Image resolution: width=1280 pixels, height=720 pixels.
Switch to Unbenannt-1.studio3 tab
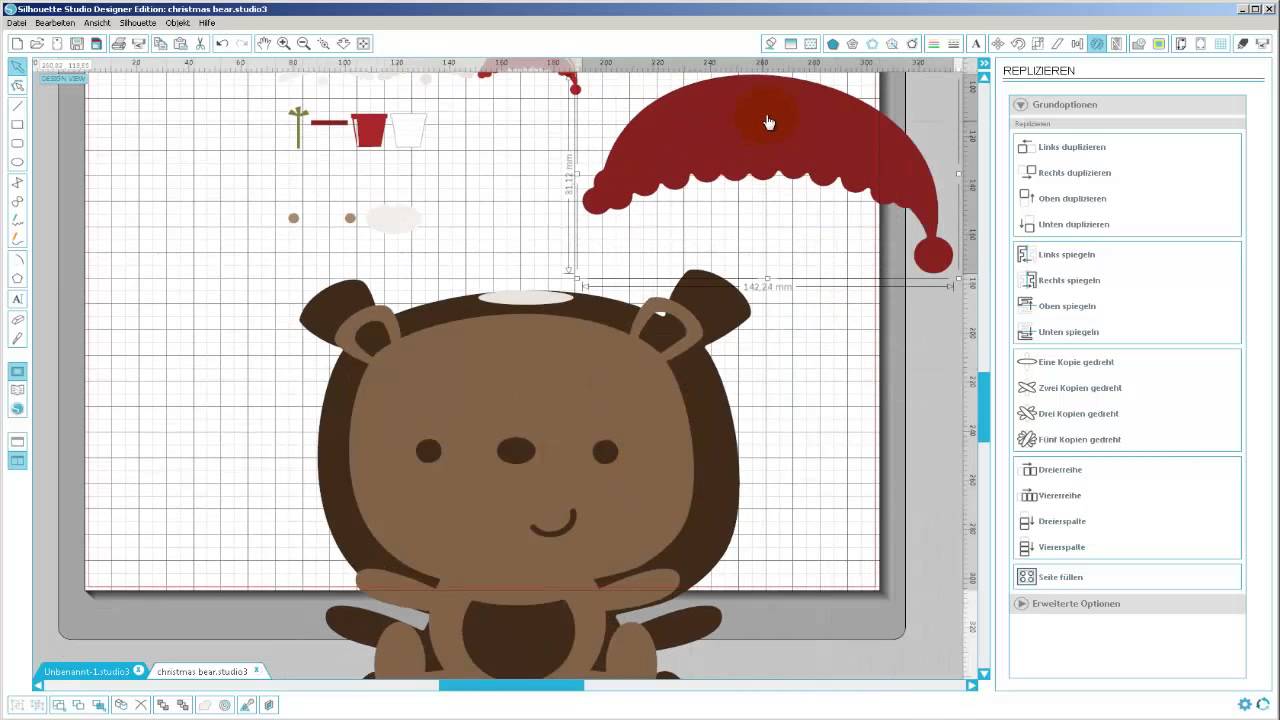86,671
